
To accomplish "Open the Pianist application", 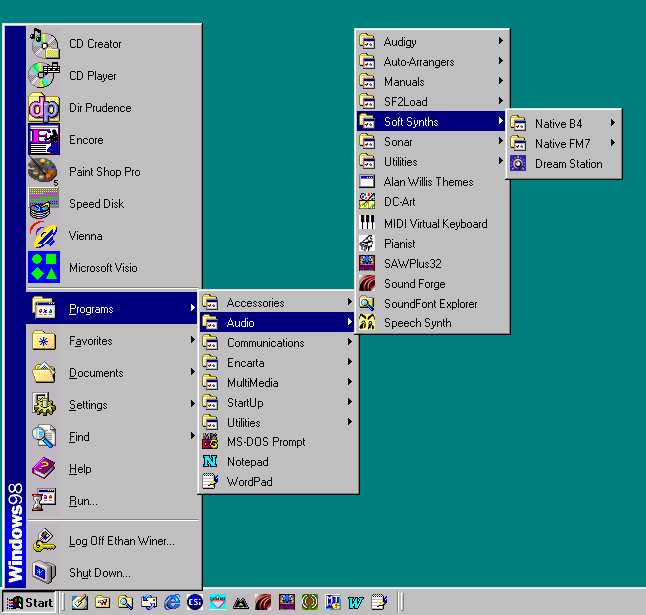I will 399,244.
